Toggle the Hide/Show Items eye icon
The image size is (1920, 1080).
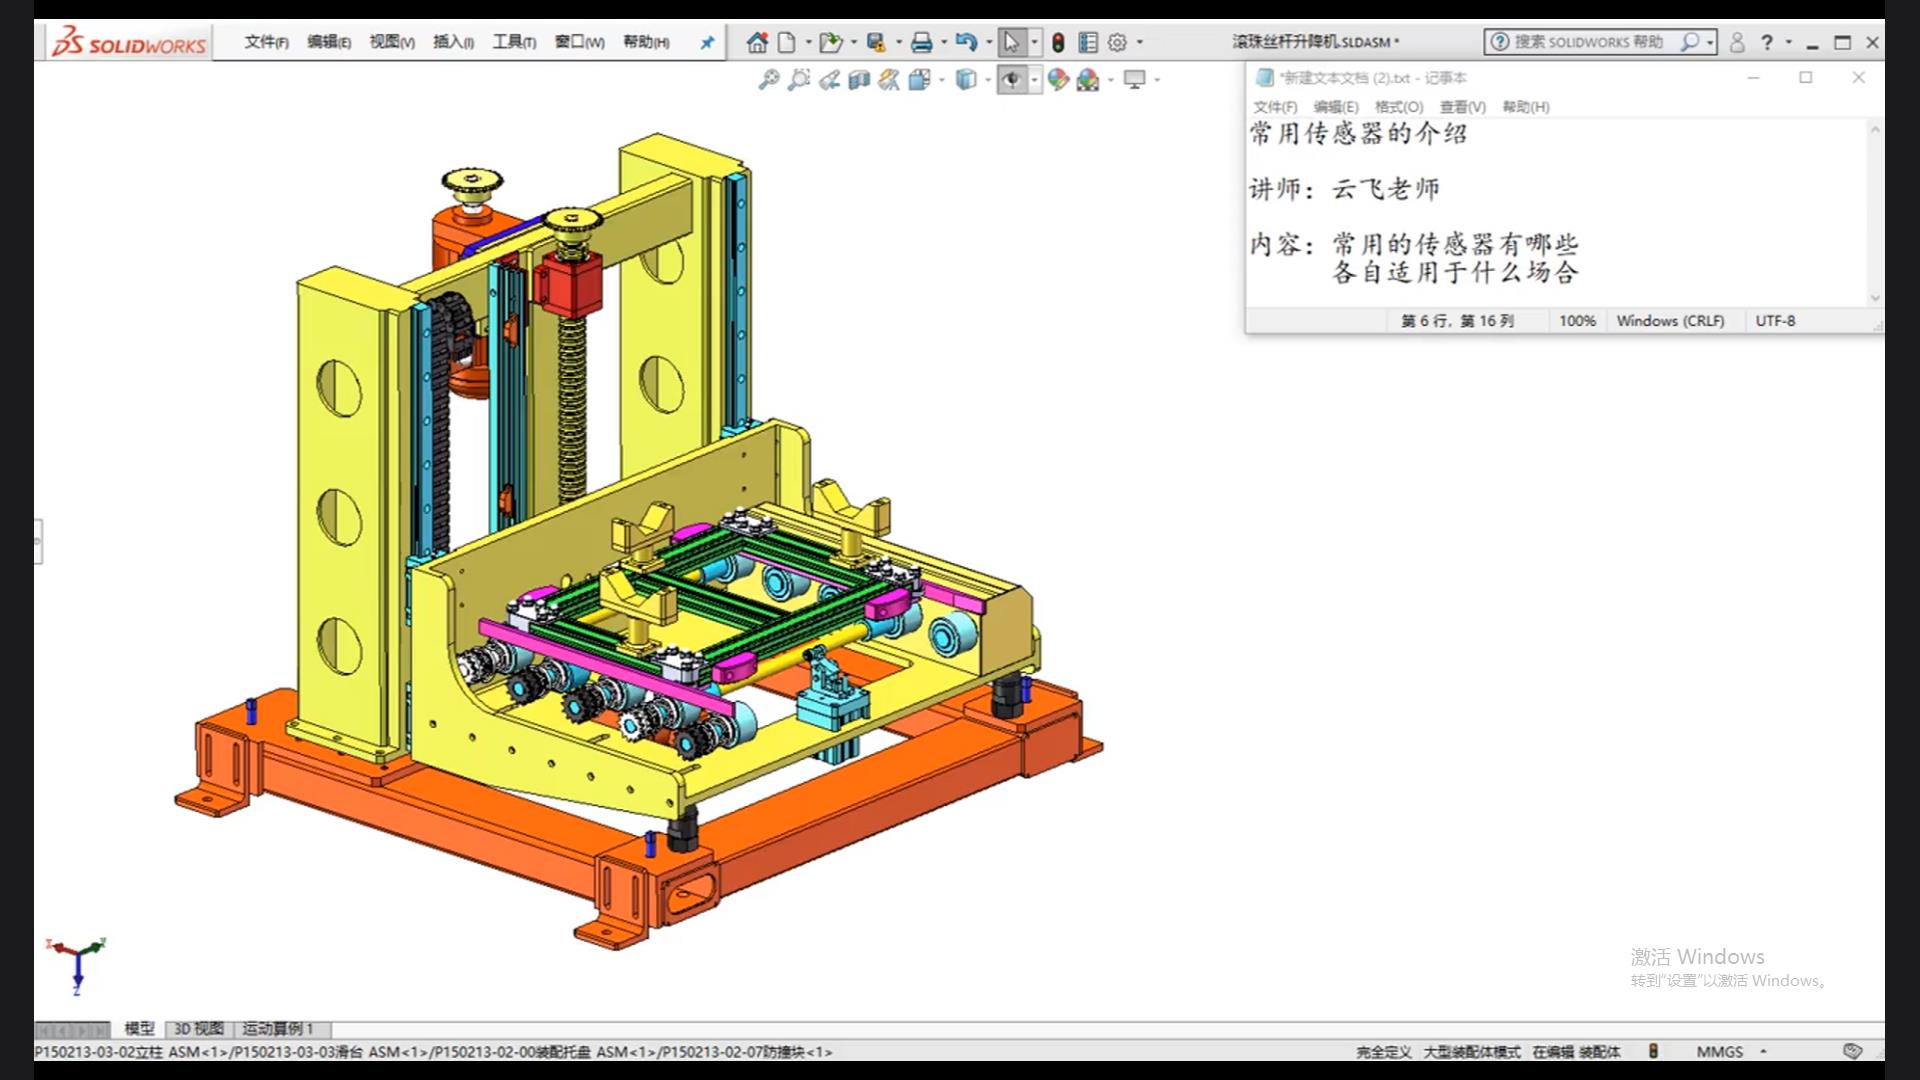1012,80
